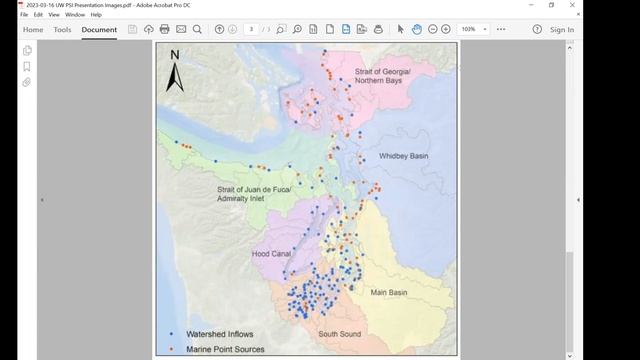Image resolution: width=640 pixels, height=360 pixels.
Task: Click the single page view icon
Action: coord(330,29)
